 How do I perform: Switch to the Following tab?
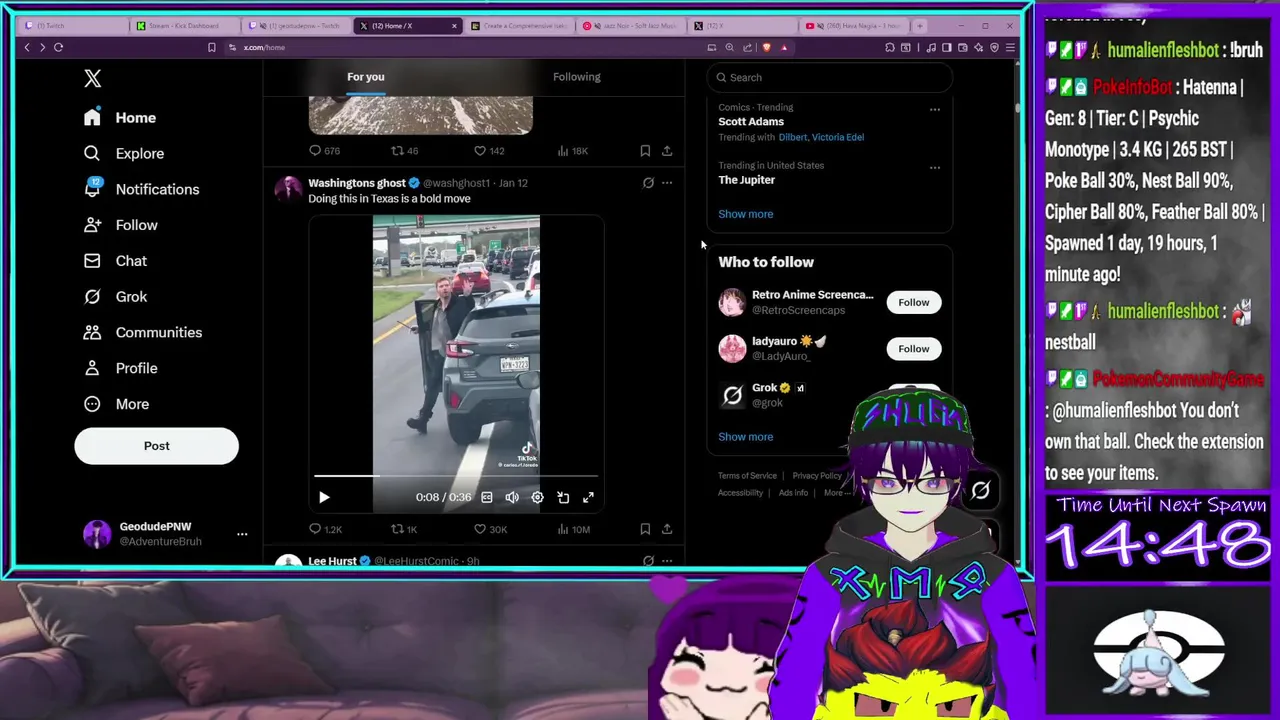pos(577,77)
